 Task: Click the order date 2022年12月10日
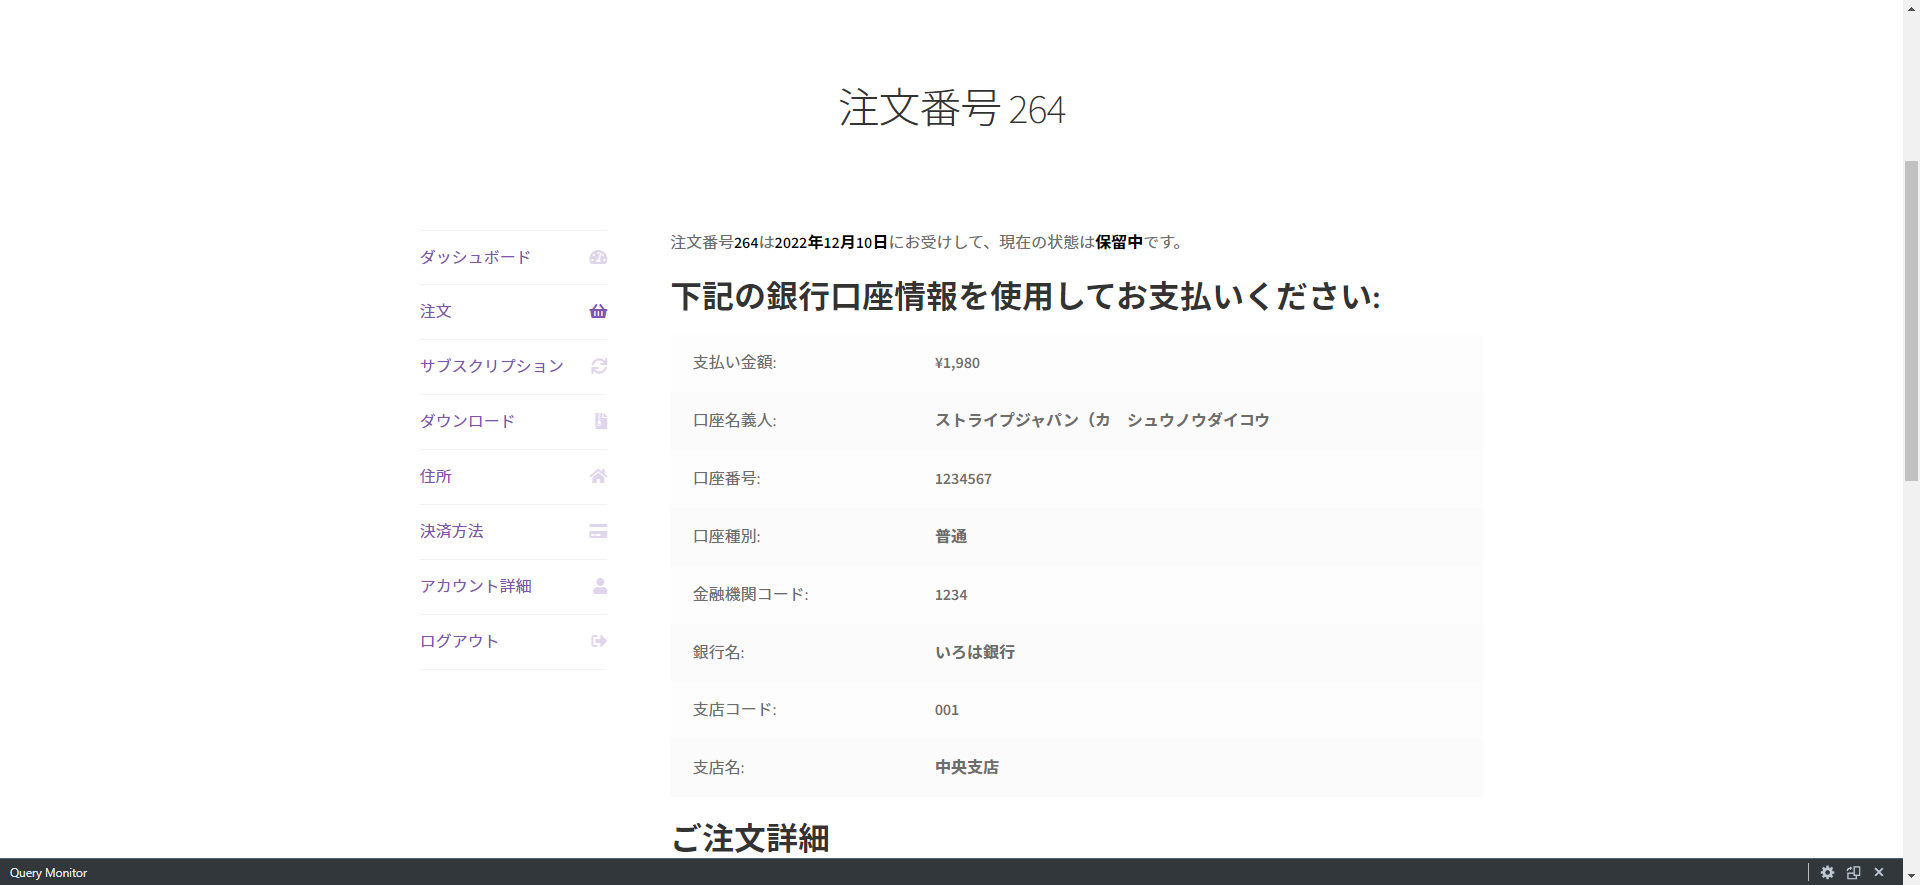pyautogui.click(x=831, y=242)
